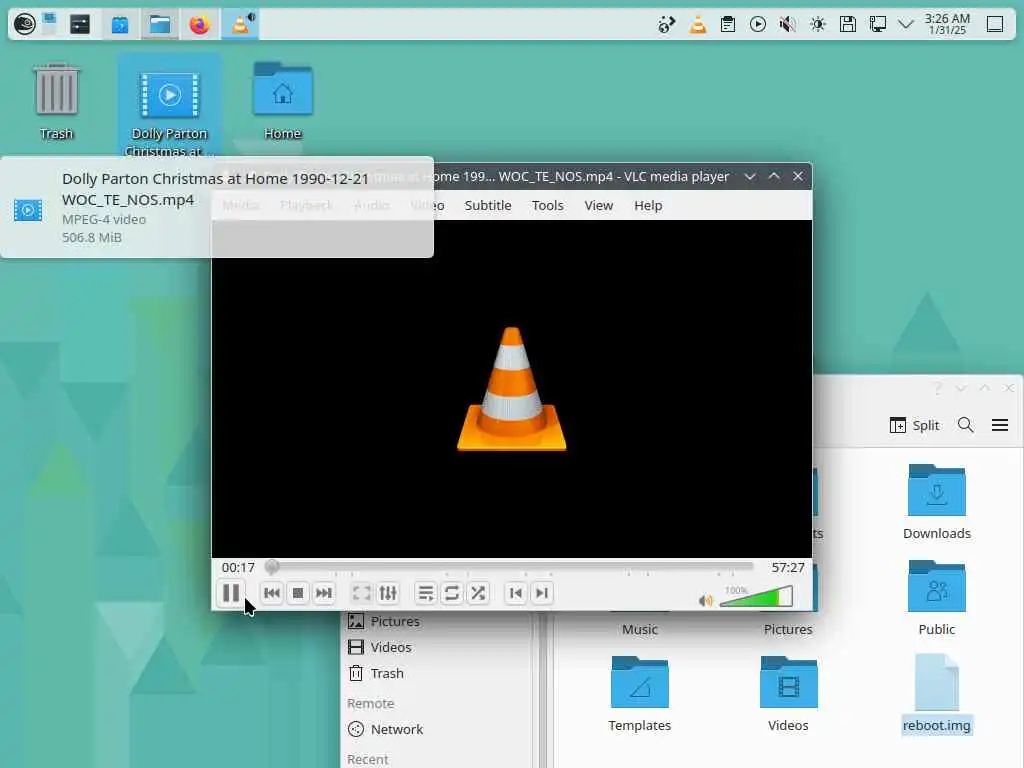Open clipboard tray applet
Screen dimensions: 1024x768
pyautogui.click(x=728, y=25)
